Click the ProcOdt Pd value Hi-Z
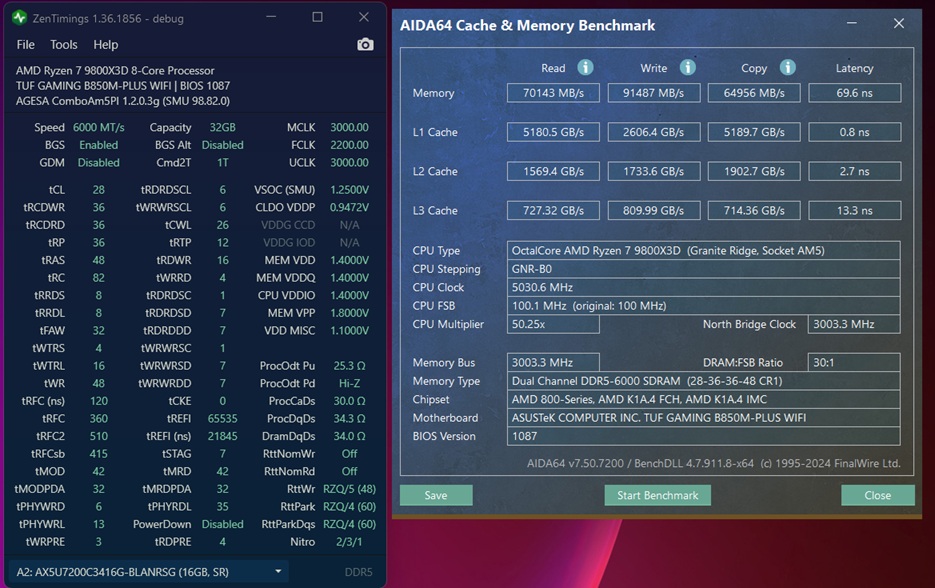The image size is (935, 588). point(349,383)
